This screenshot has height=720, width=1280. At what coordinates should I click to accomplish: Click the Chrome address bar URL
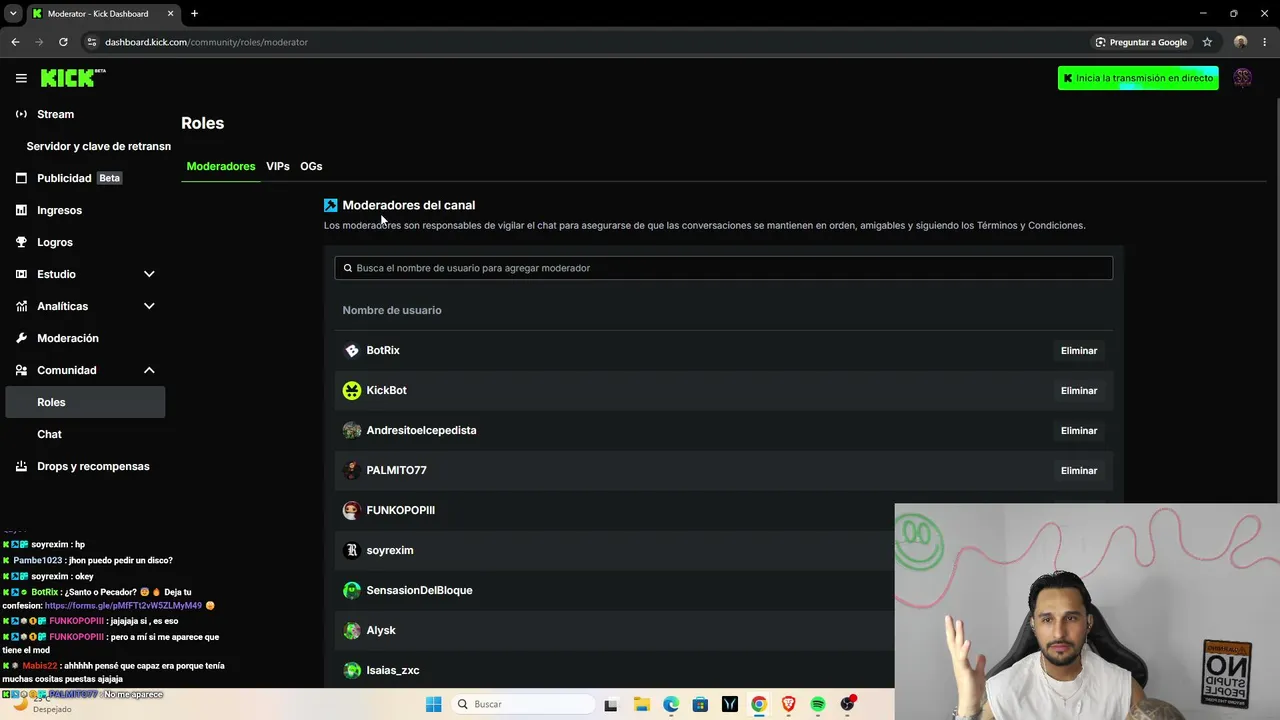[206, 42]
